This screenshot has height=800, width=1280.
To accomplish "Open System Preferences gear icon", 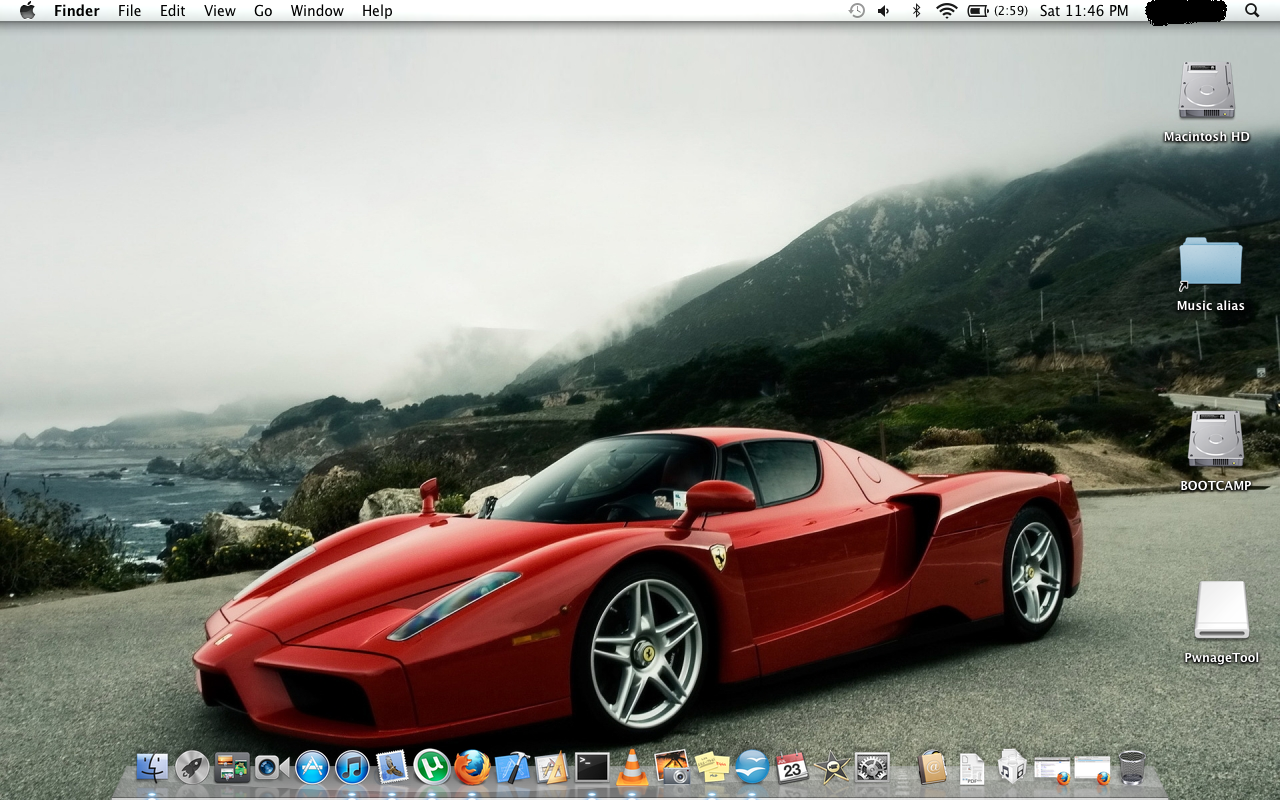I will (x=872, y=768).
